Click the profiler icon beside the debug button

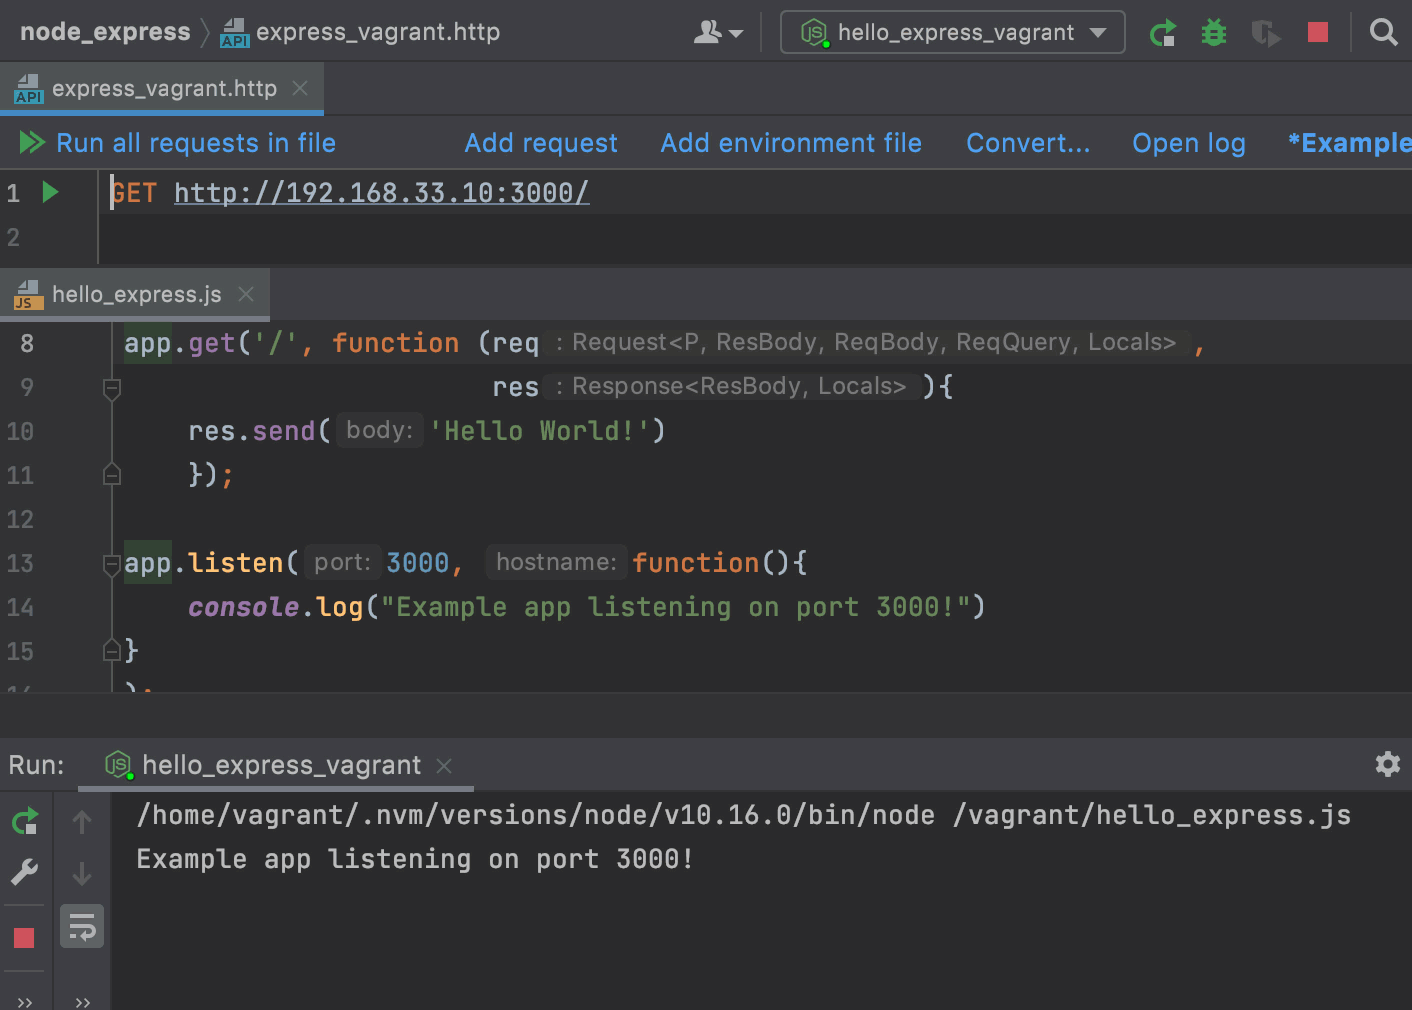(x=1265, y=33)
